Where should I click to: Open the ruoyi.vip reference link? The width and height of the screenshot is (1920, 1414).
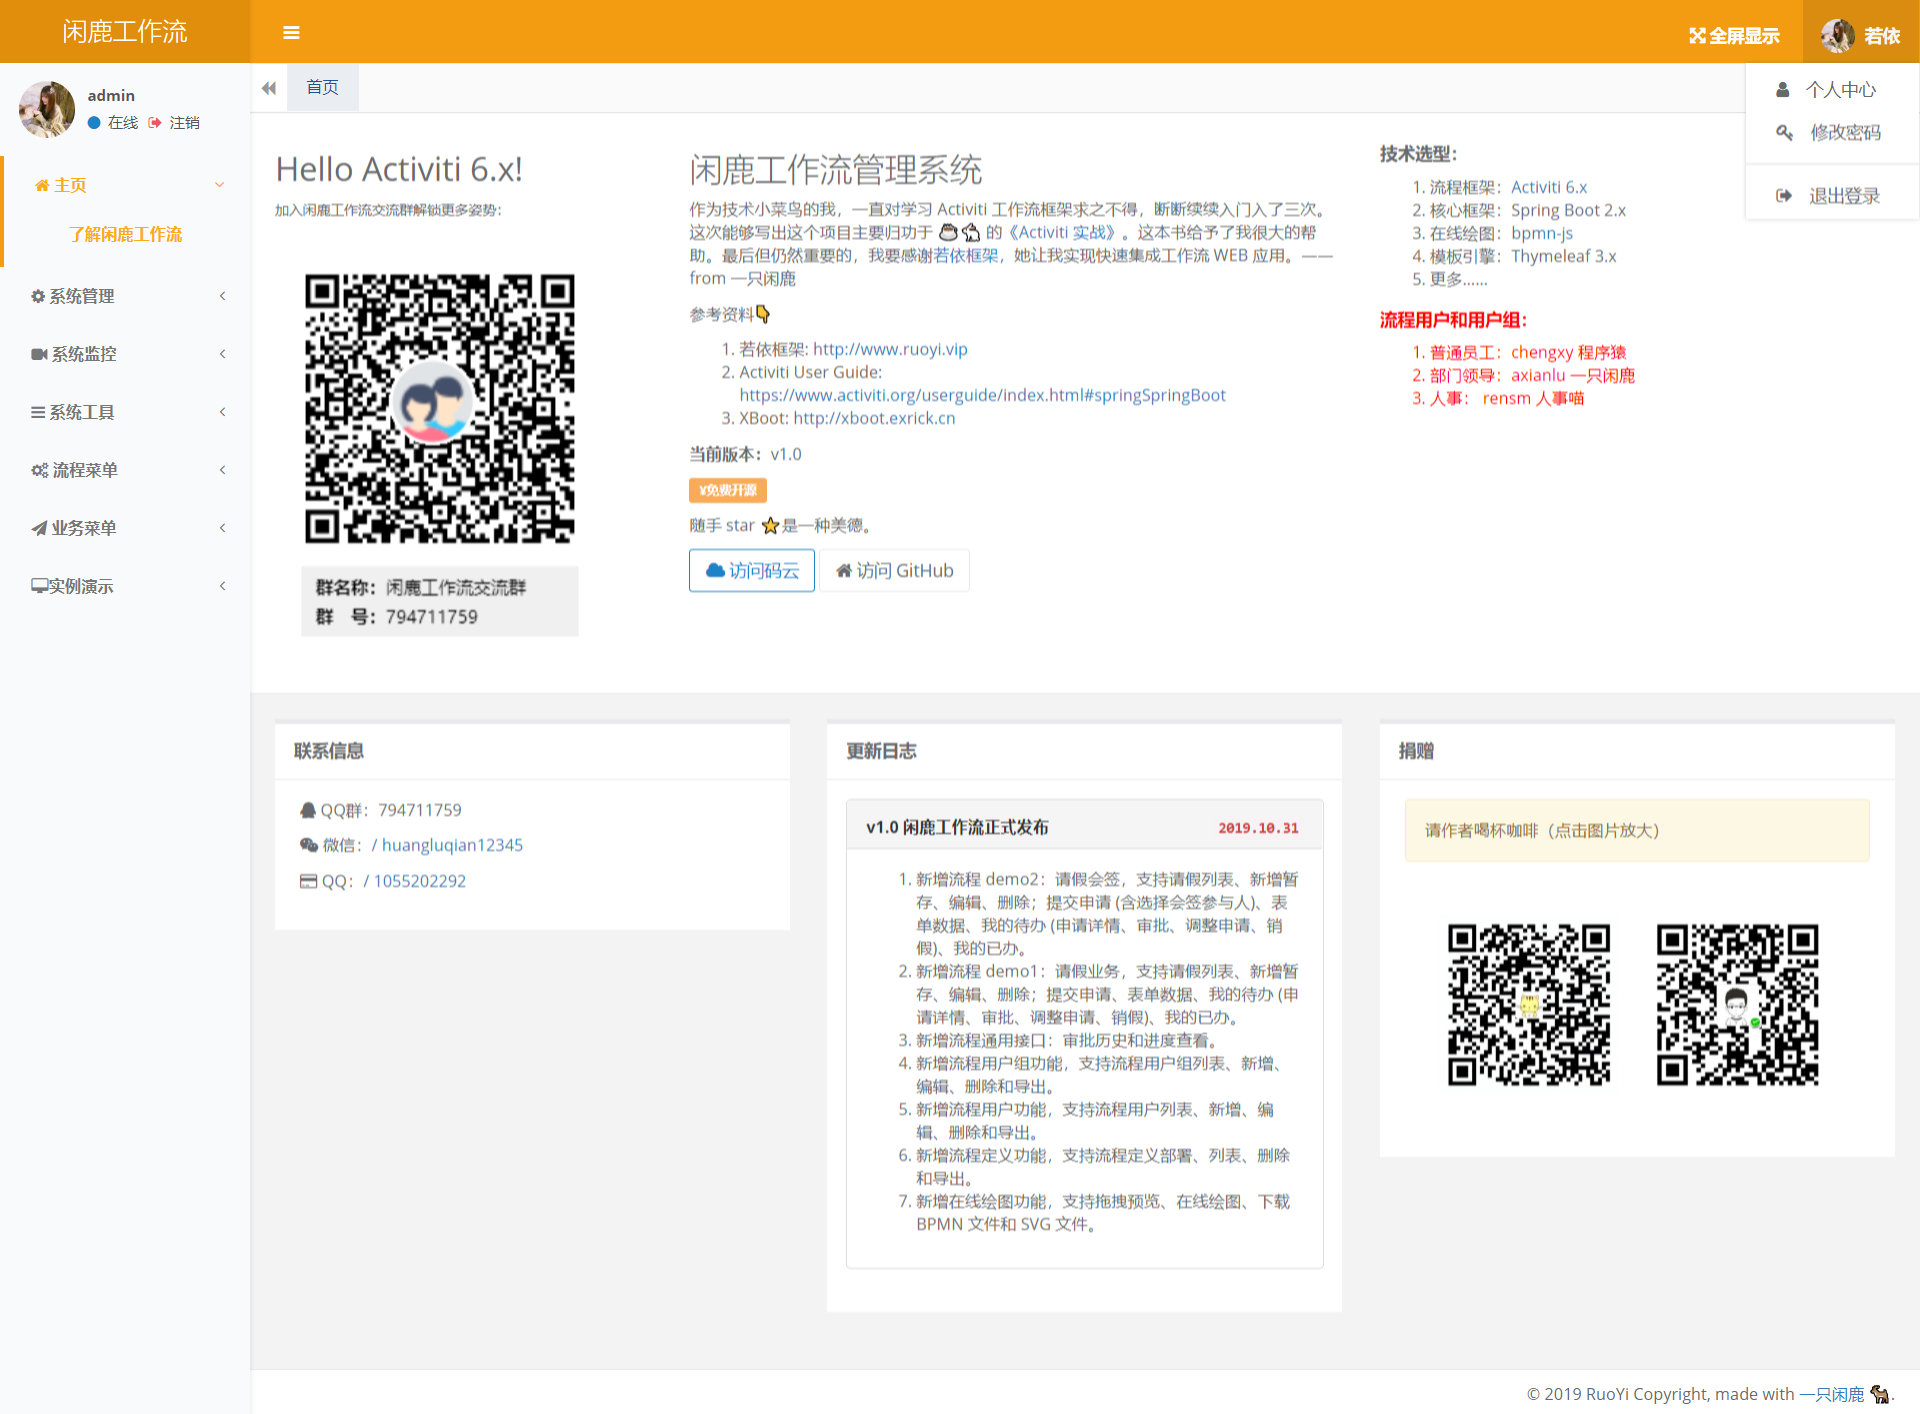point(889,349)
